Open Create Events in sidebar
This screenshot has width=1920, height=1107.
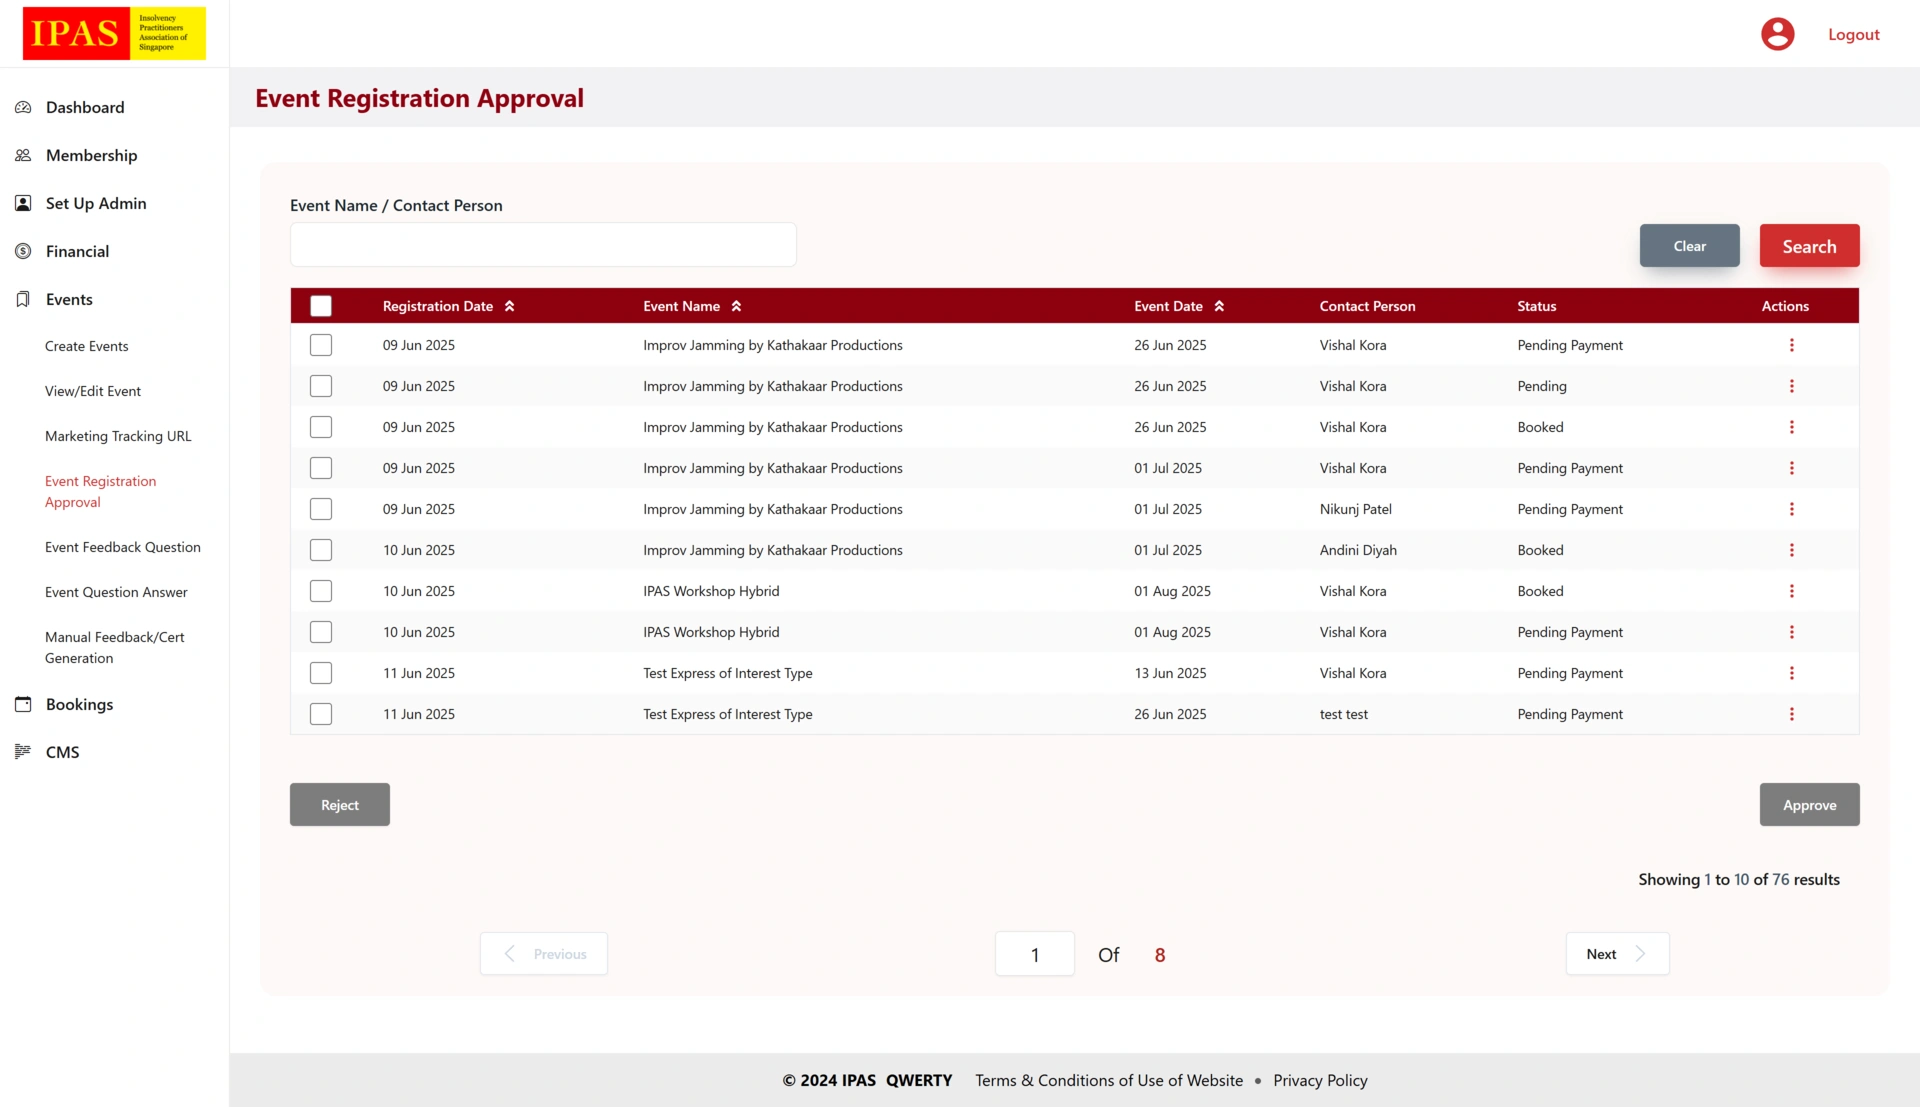(x=87, y=346)
